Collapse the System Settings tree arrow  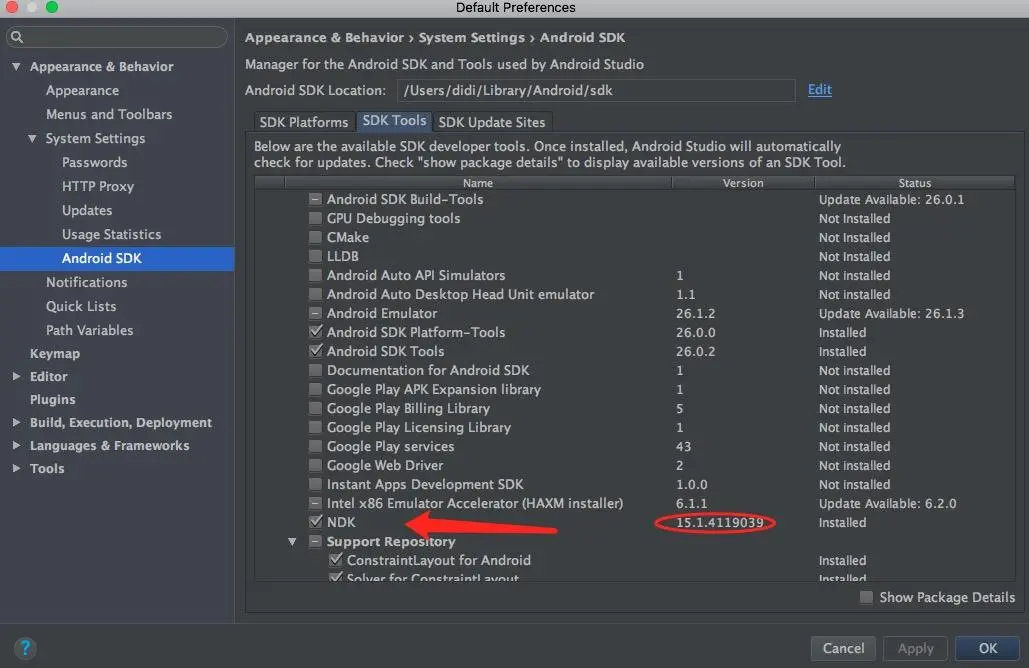[32, 138]
